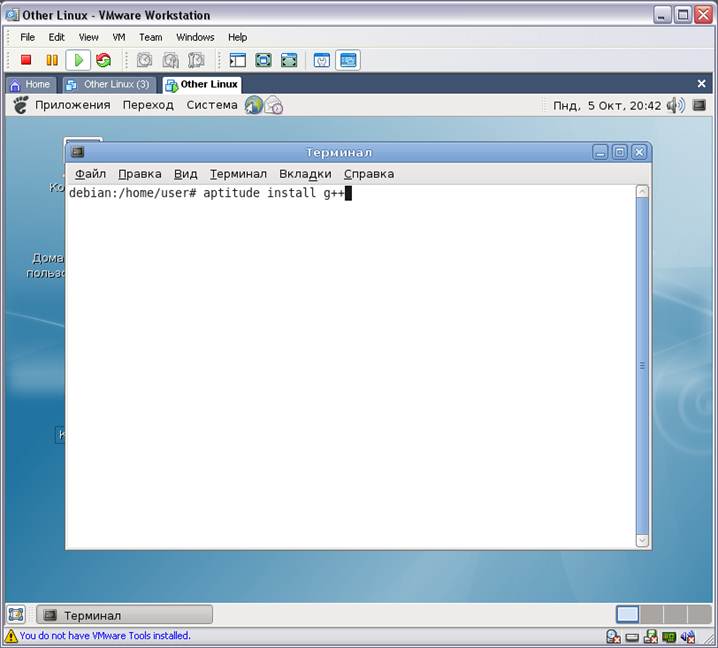Click the CD-ROM device status icon

613,637
